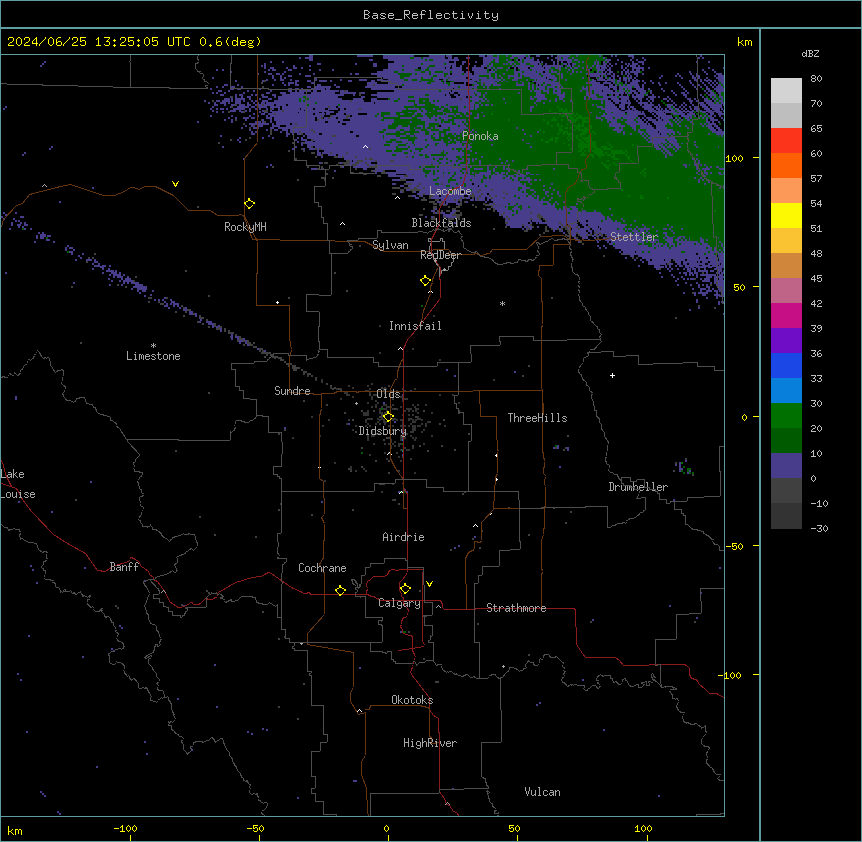
Task: Pick the magenta swatch in dBZ legend
Action: click(786, 315)
